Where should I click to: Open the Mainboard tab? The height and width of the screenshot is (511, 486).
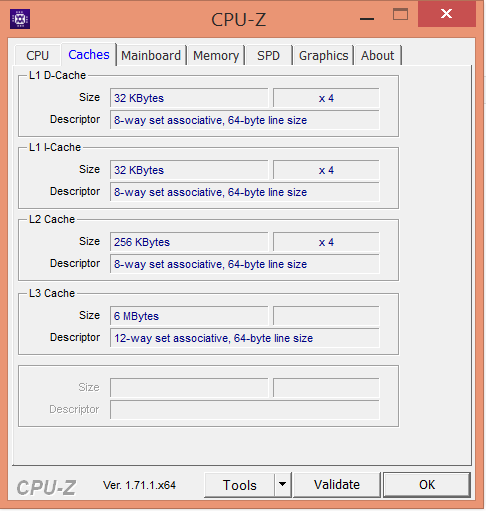click(x=151, y=55)
